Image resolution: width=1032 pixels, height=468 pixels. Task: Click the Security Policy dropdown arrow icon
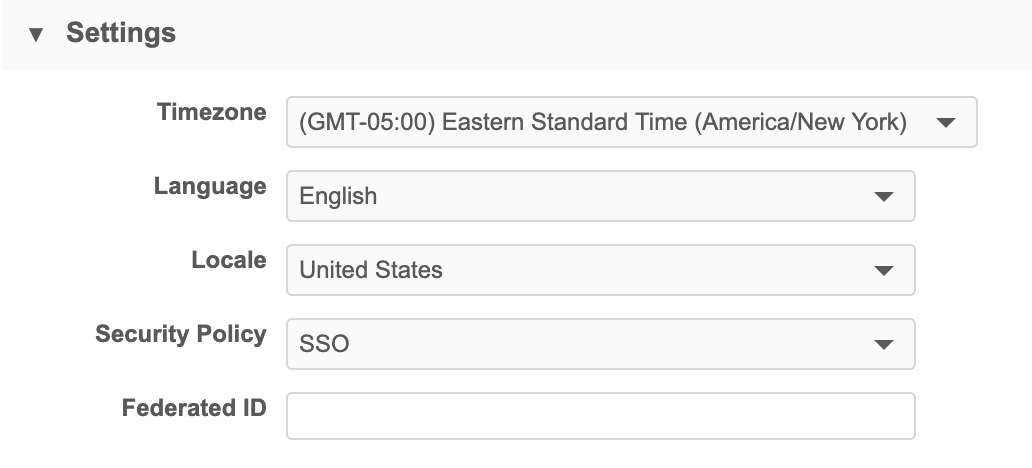[x=883, y=344]
